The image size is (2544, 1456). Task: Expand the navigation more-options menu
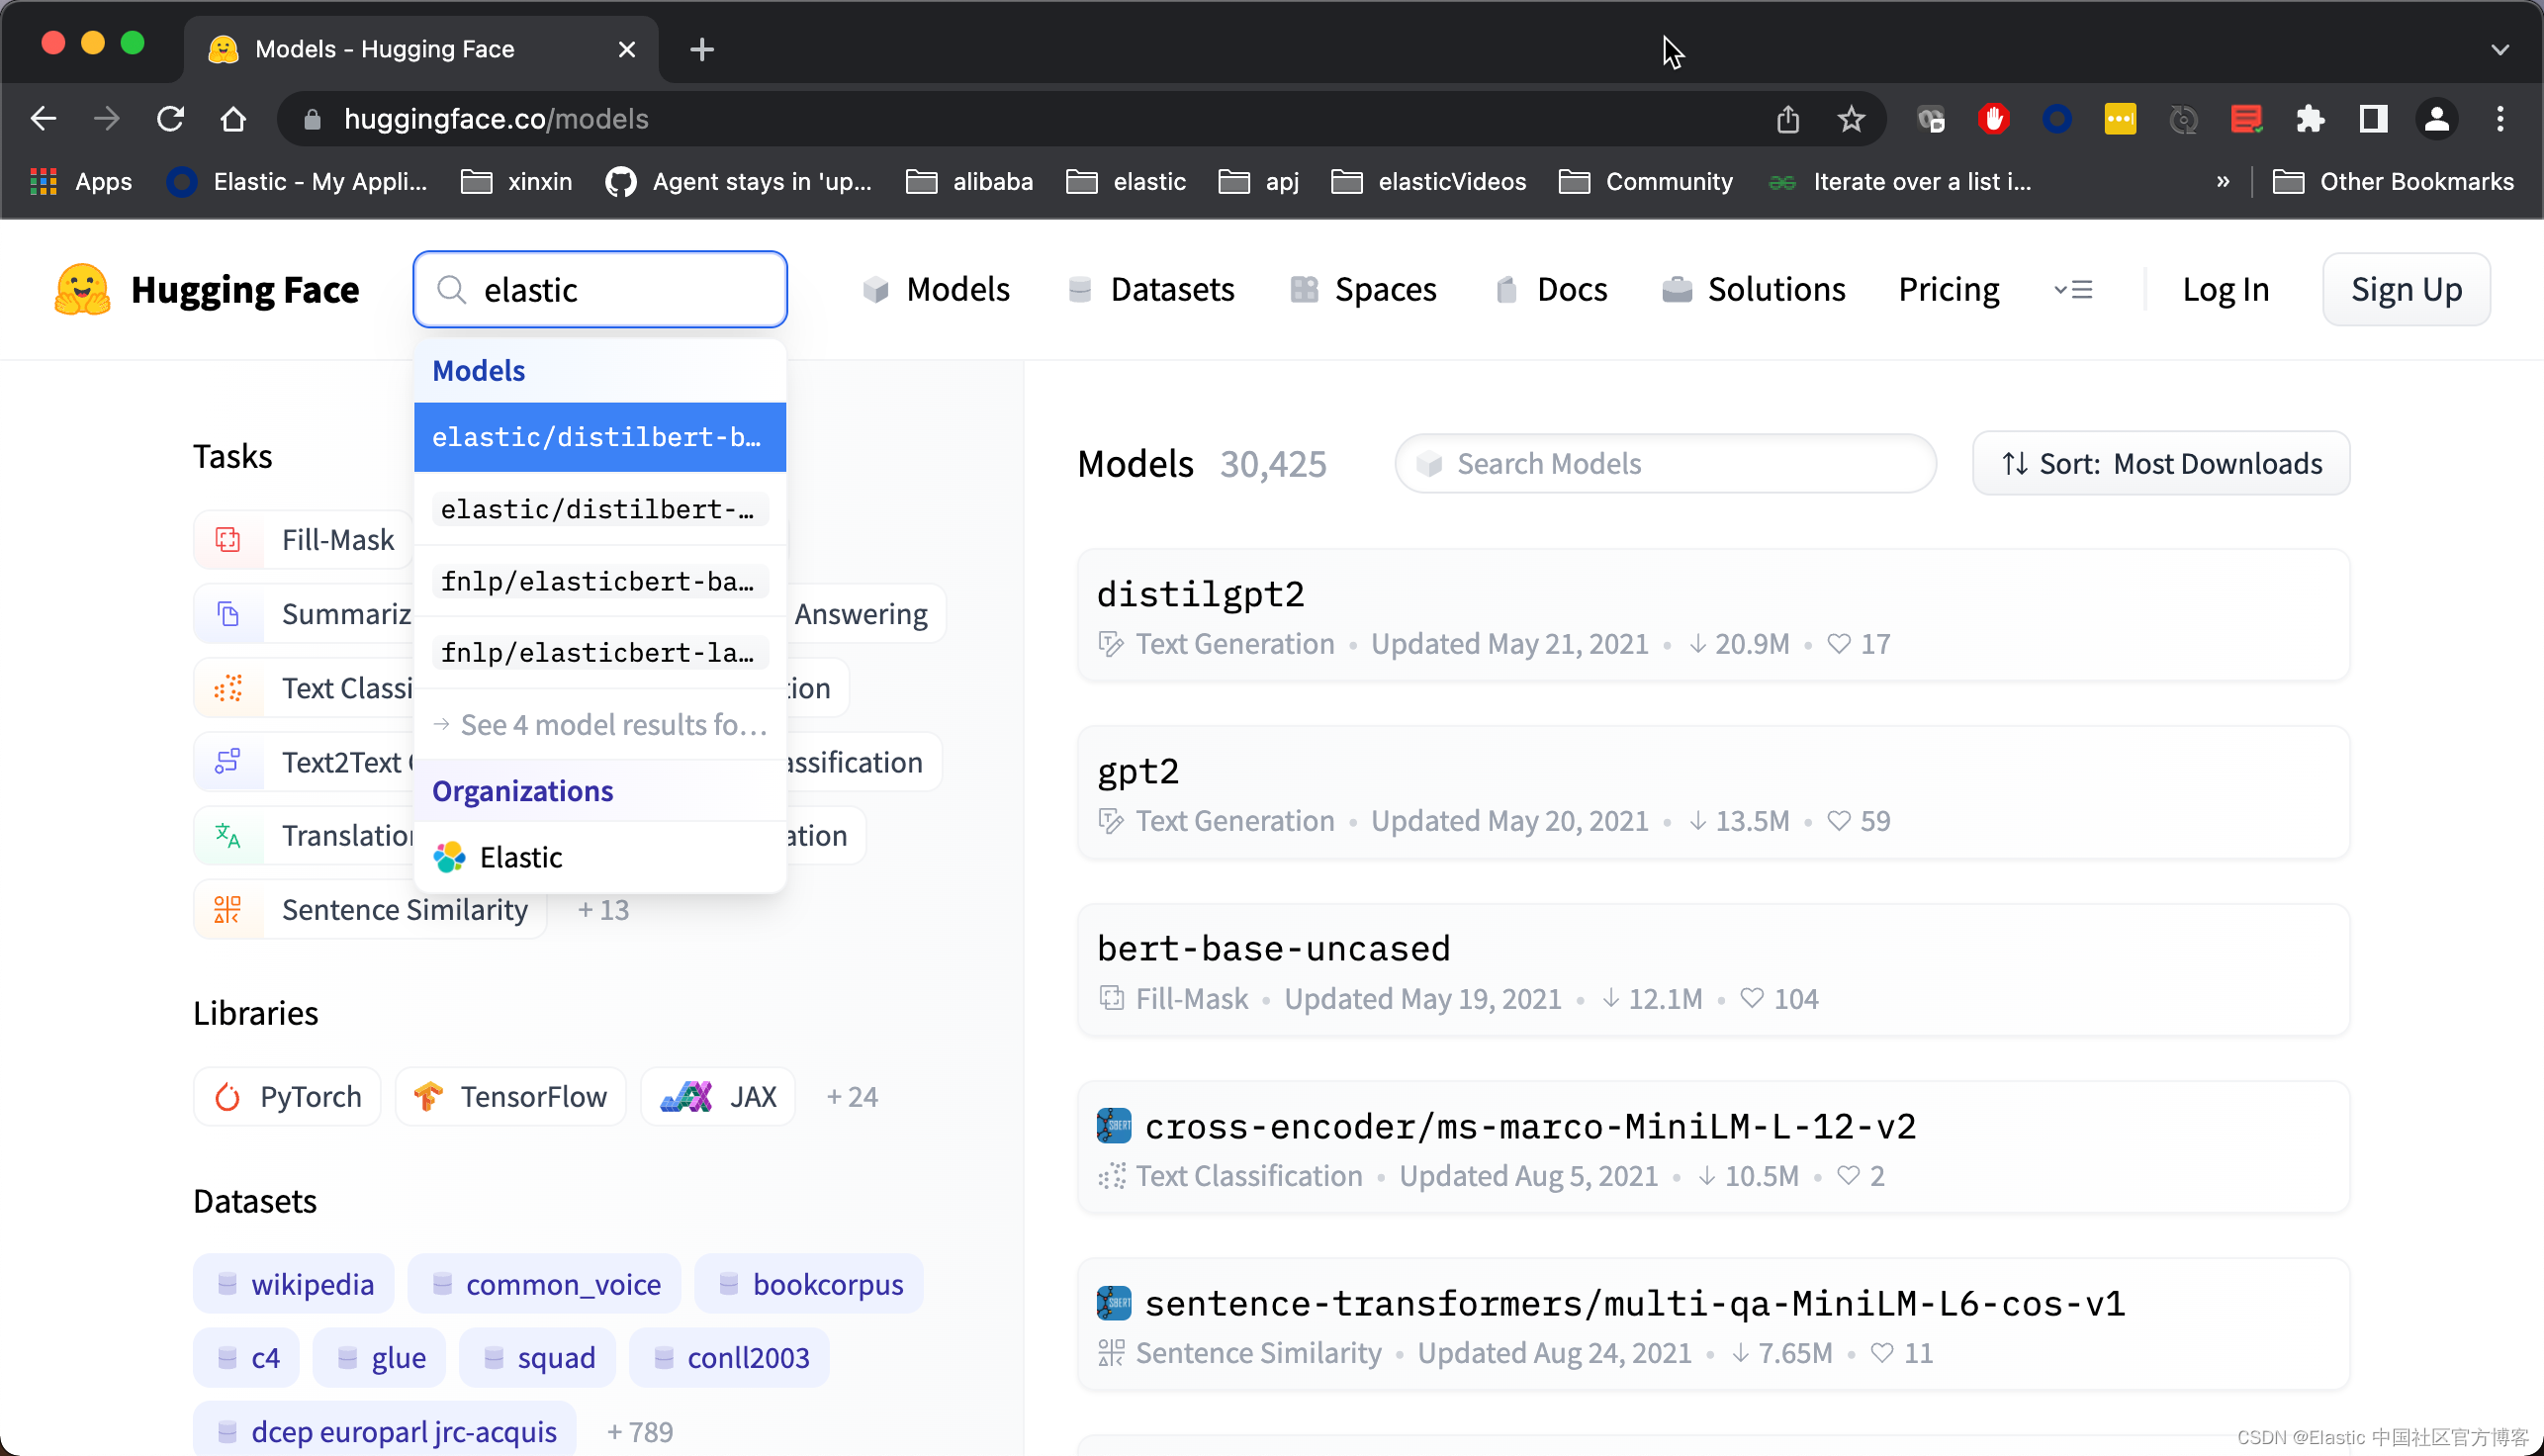2073,290
